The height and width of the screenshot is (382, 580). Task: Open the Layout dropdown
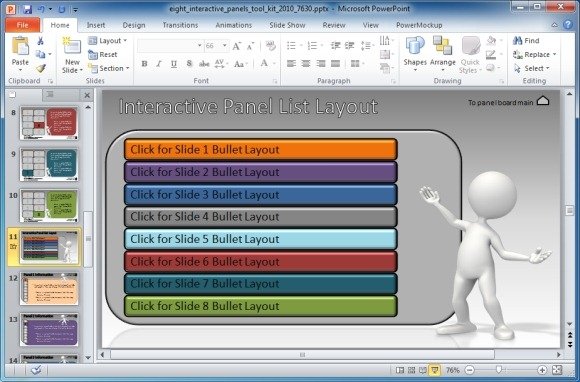[108, 41]
